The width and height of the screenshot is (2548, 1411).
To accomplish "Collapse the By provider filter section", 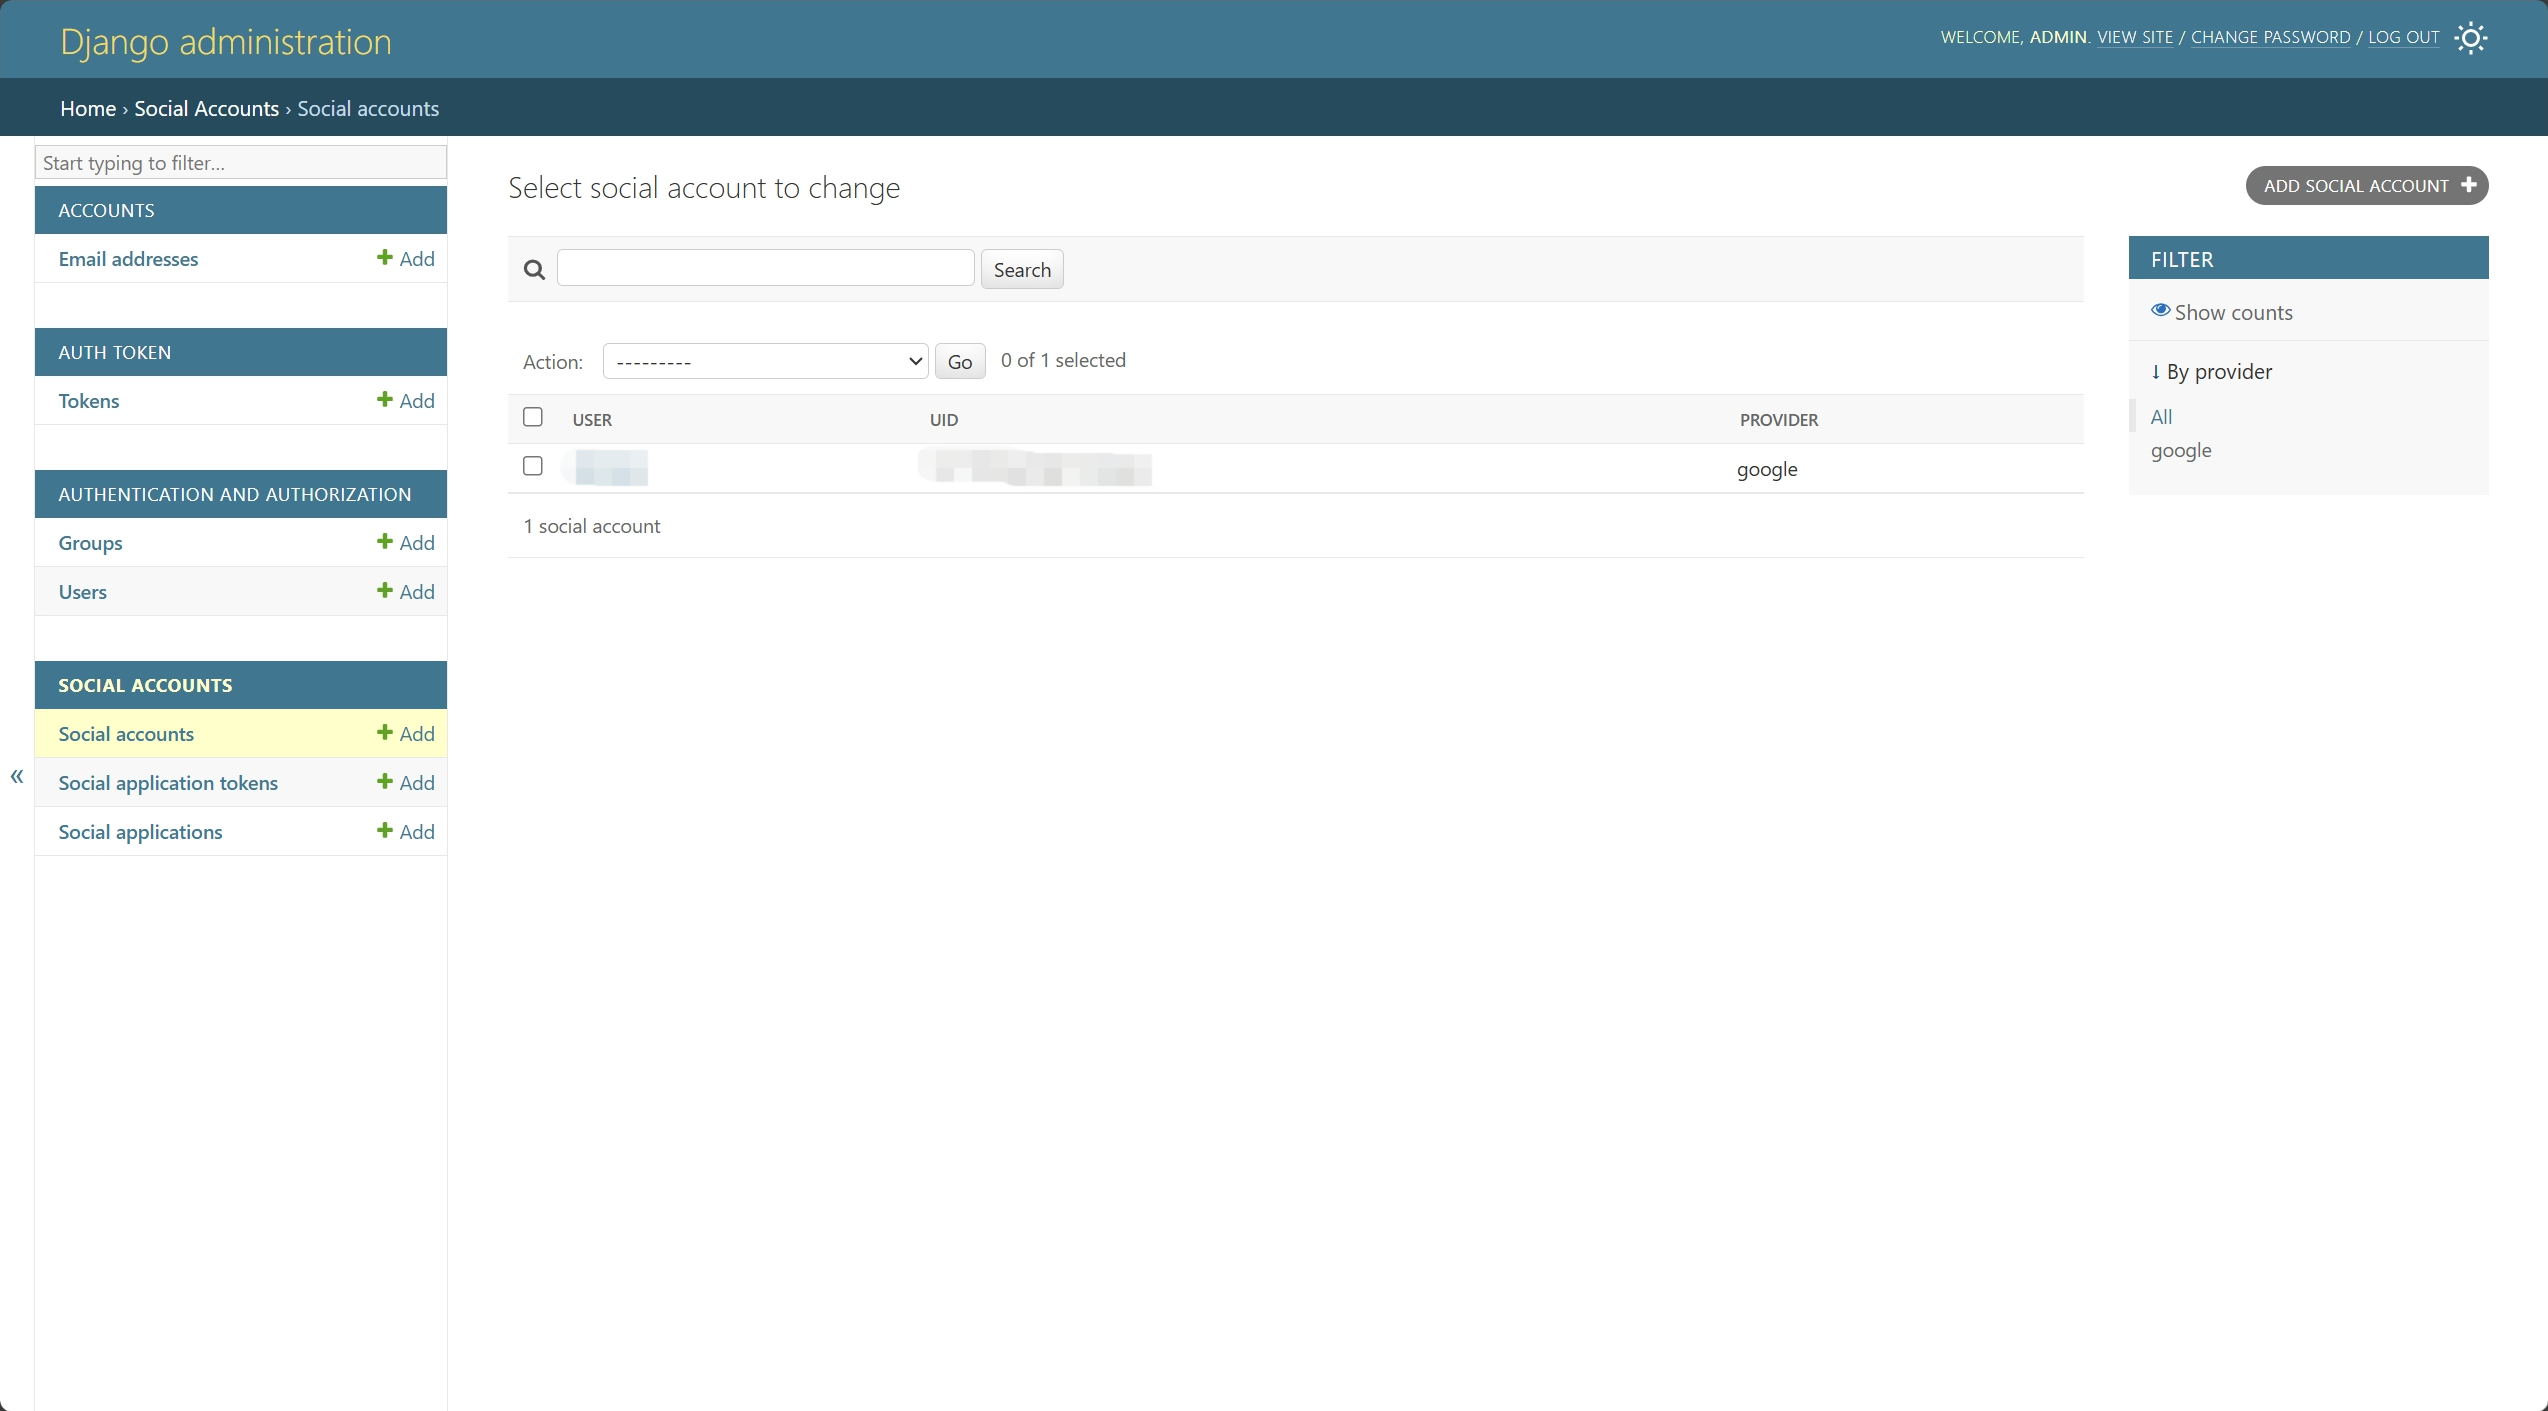I will [2211, 372].
